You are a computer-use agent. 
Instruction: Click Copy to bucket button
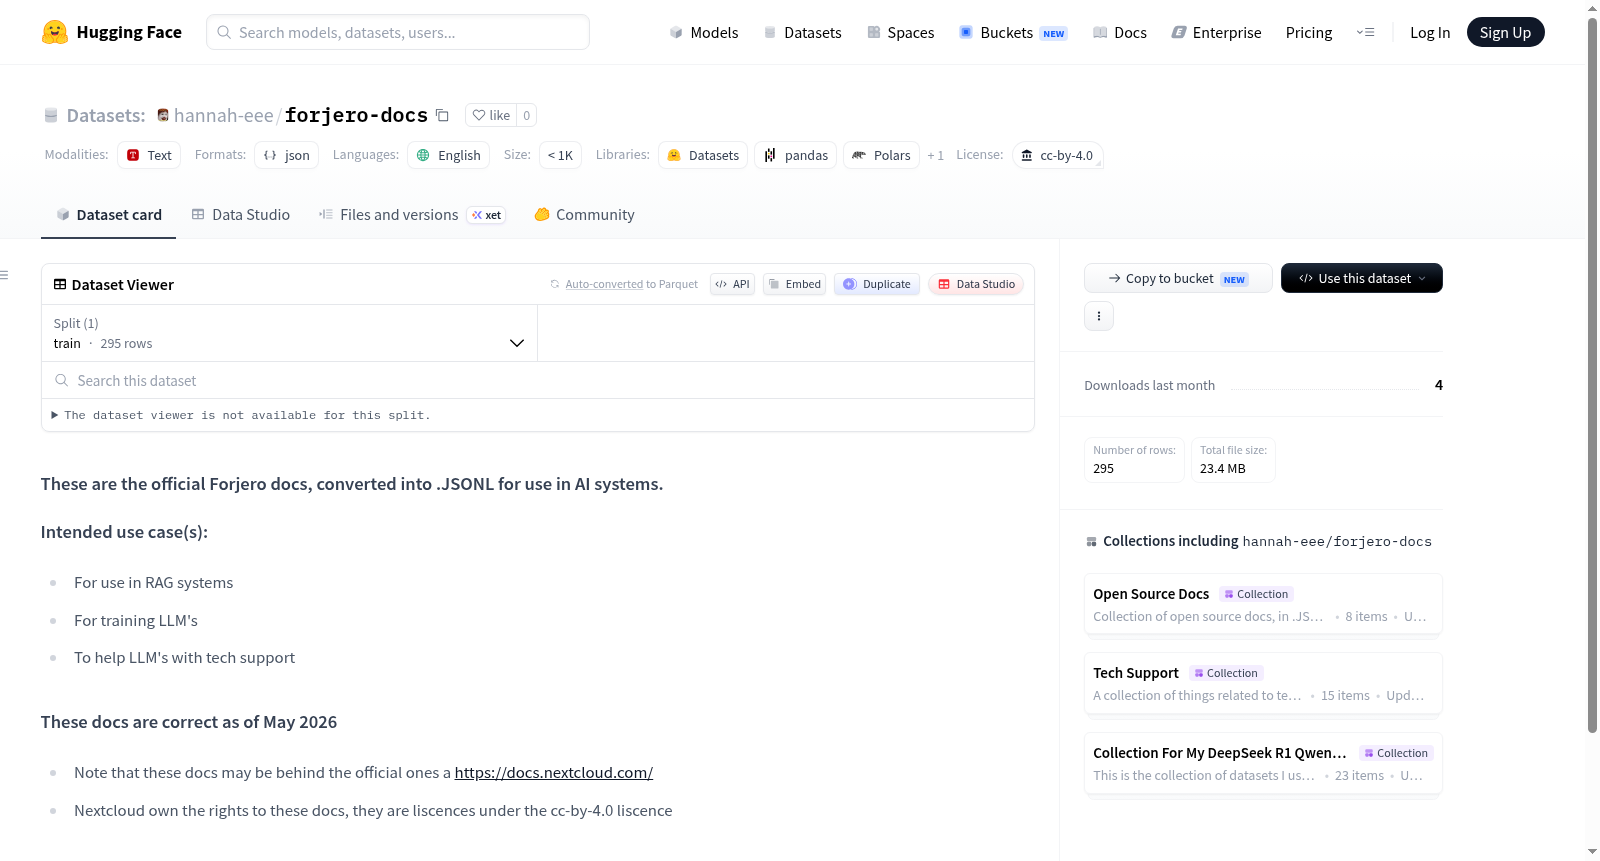(x=1178, y=278)
